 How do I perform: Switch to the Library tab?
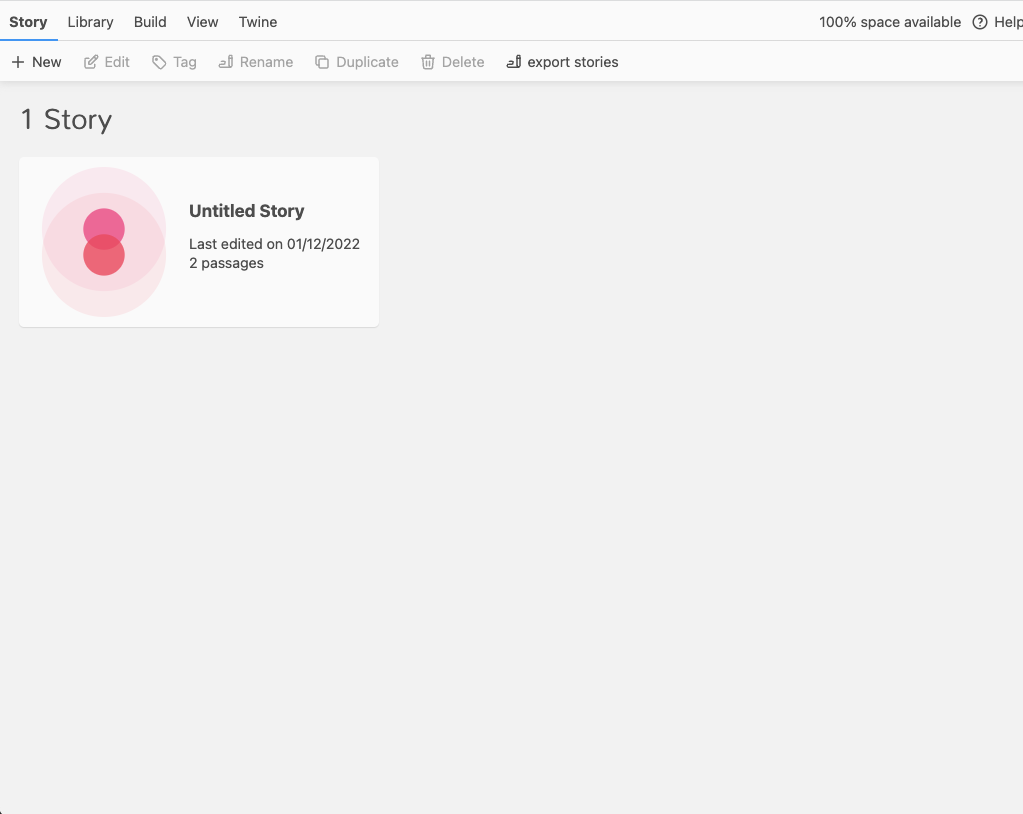coord(90,22)
